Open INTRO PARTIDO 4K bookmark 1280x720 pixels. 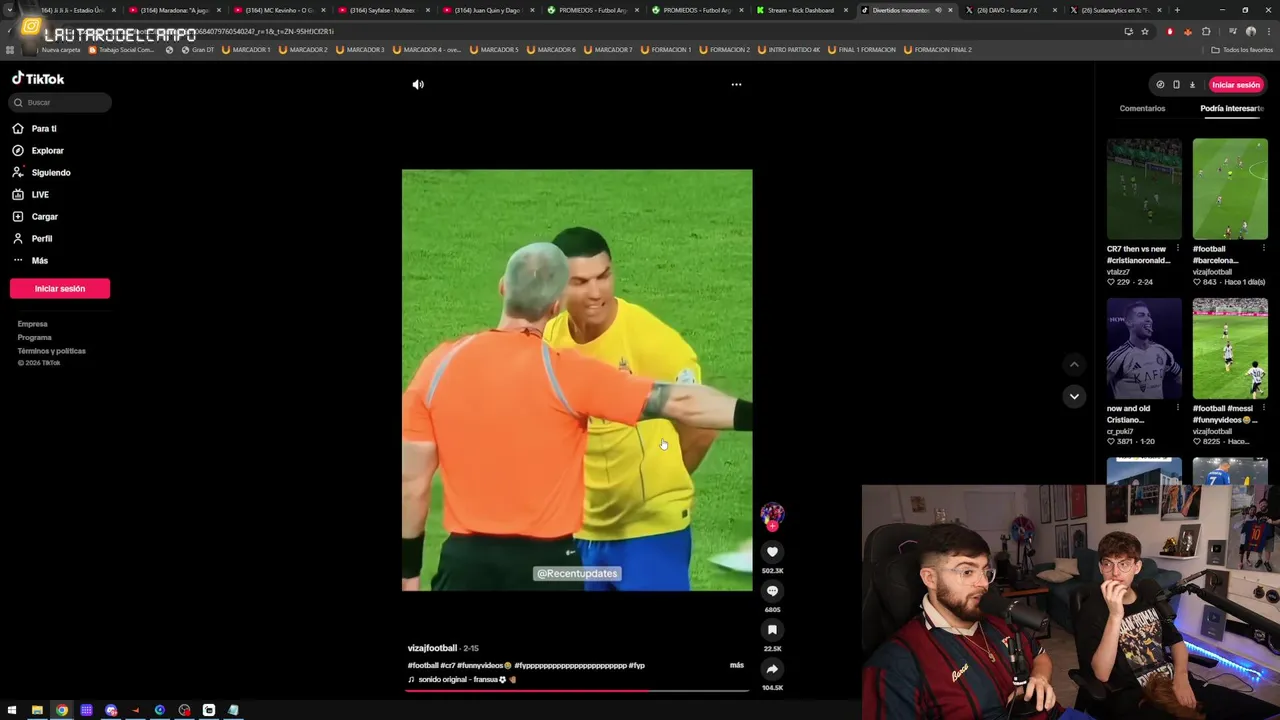coord(789,50)
